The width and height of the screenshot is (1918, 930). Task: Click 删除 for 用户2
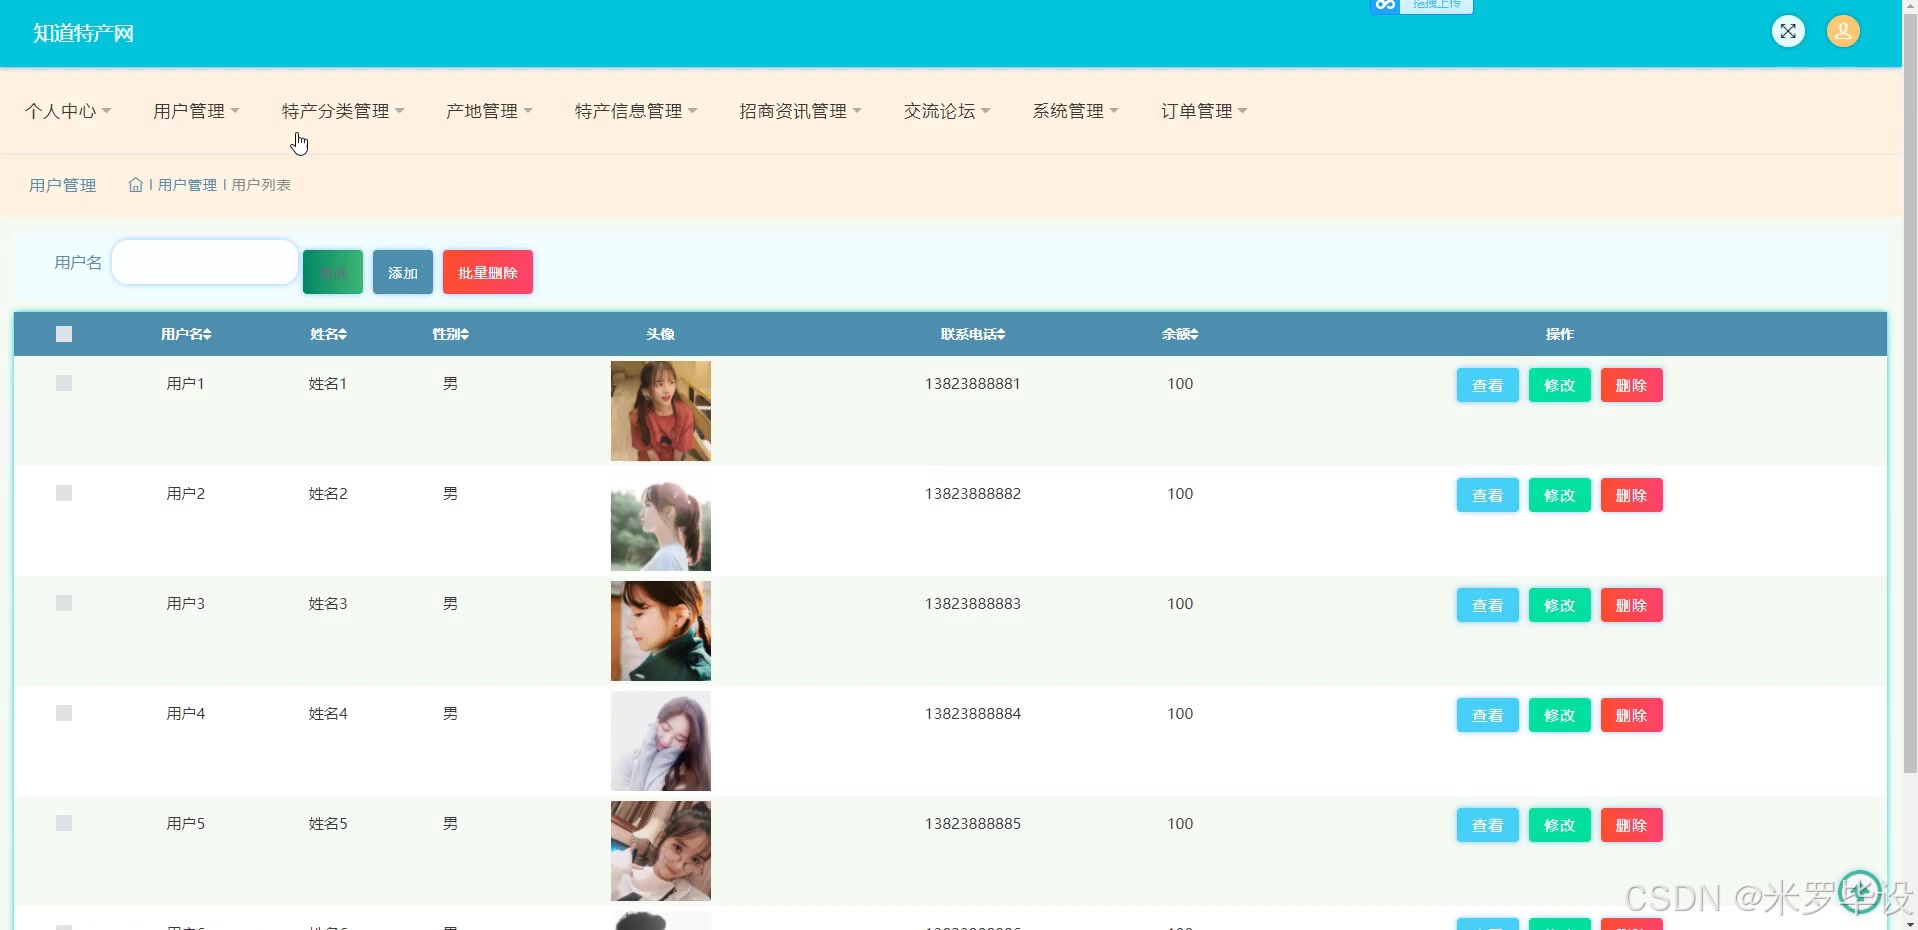click(1631, 495)
